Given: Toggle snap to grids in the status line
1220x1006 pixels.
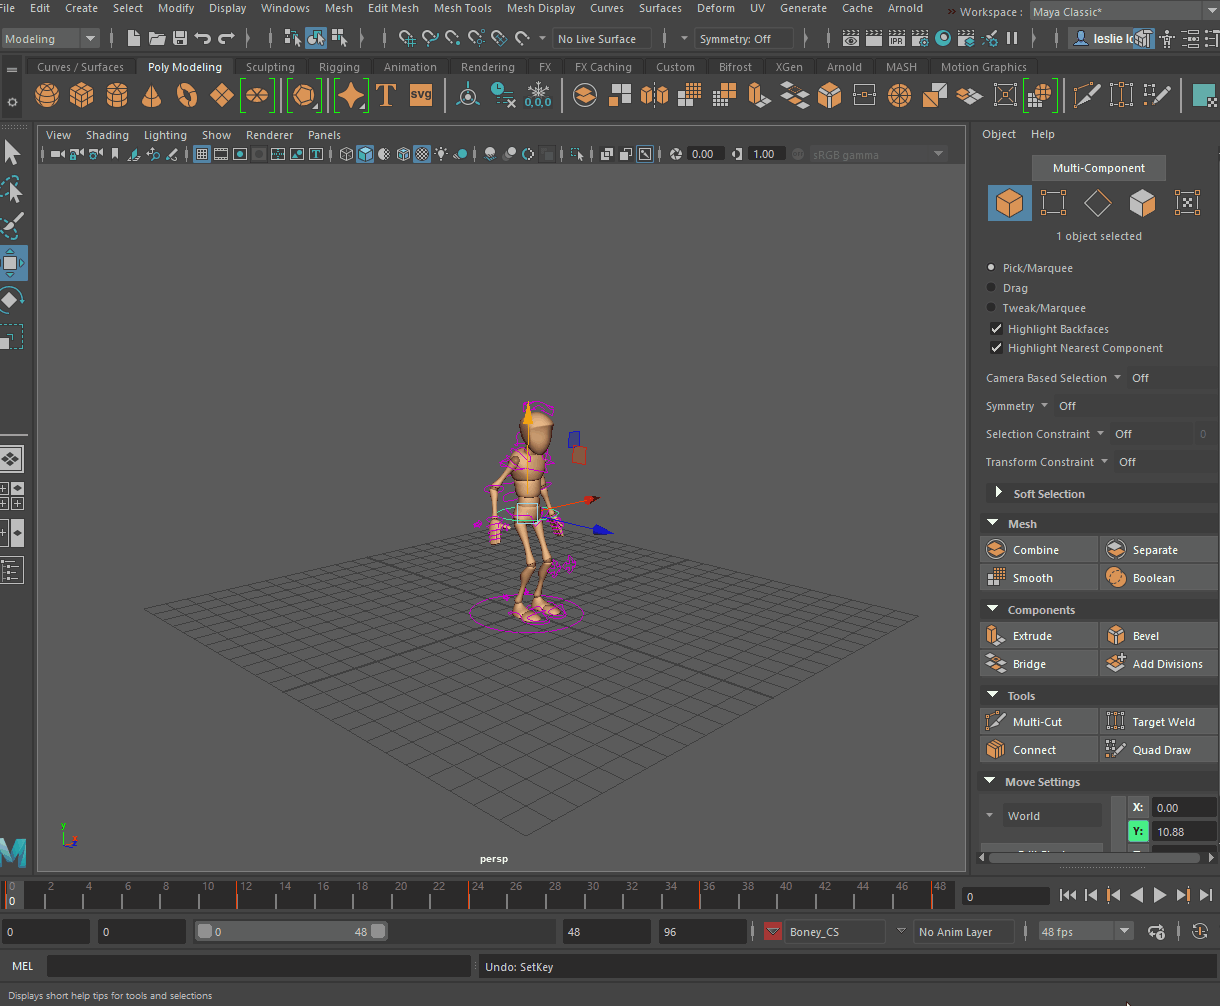Looking at the screenshot, I should point(406,37).
